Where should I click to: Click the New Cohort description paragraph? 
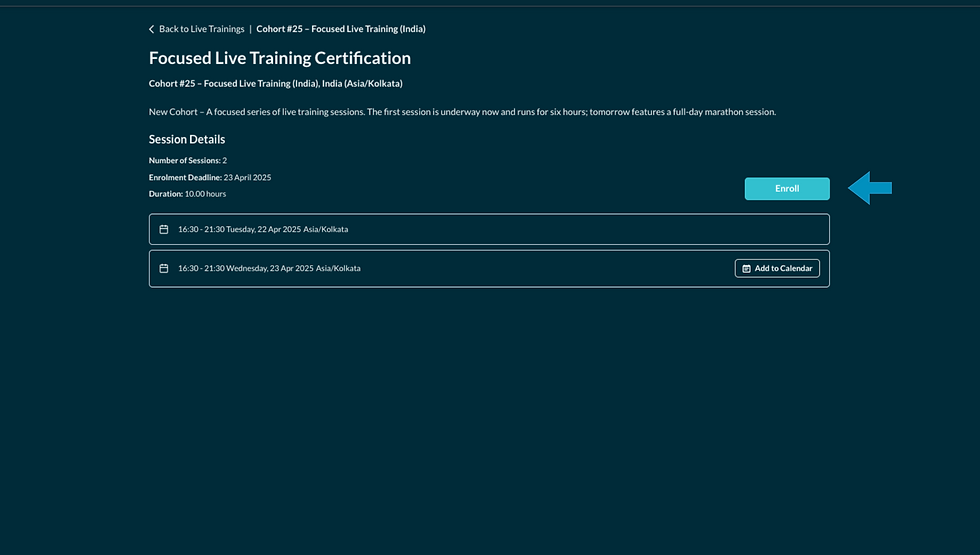coord(462,112)
